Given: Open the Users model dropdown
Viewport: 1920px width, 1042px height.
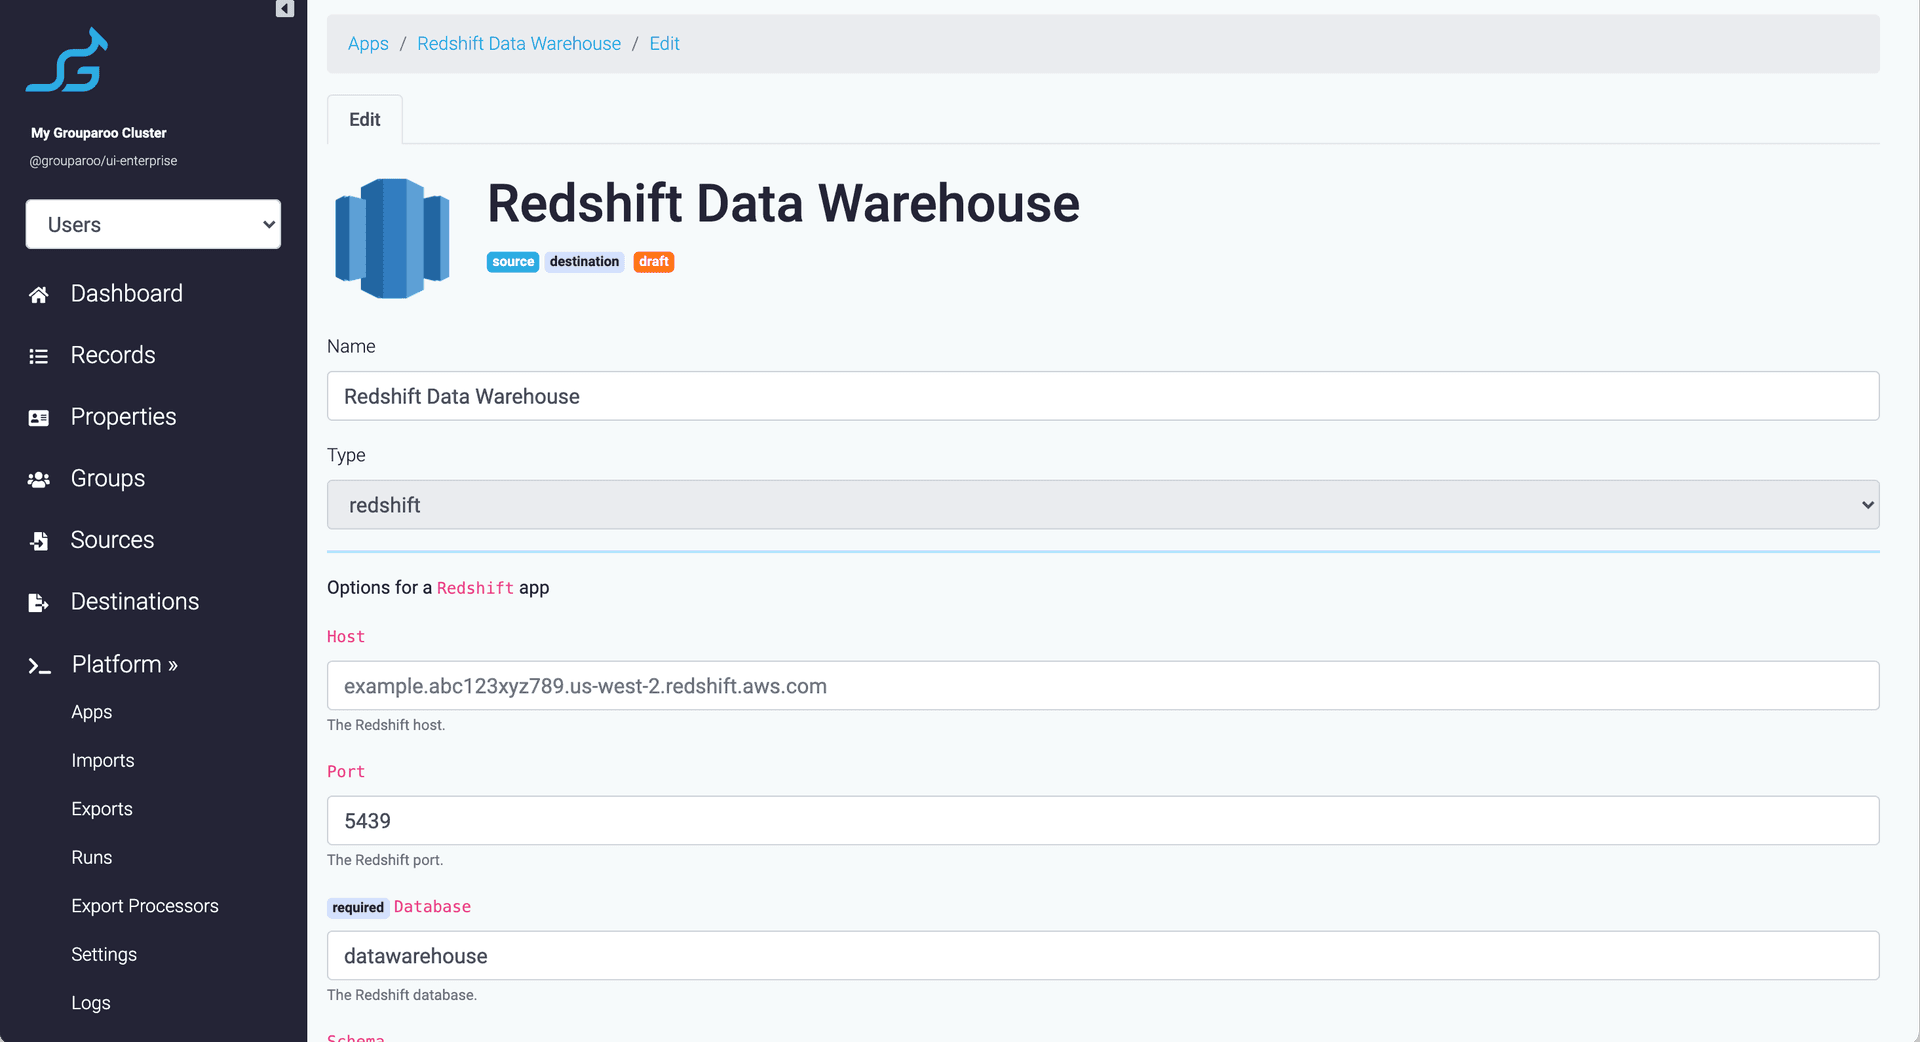Looking at the screenshot, I should coord(153,224).
